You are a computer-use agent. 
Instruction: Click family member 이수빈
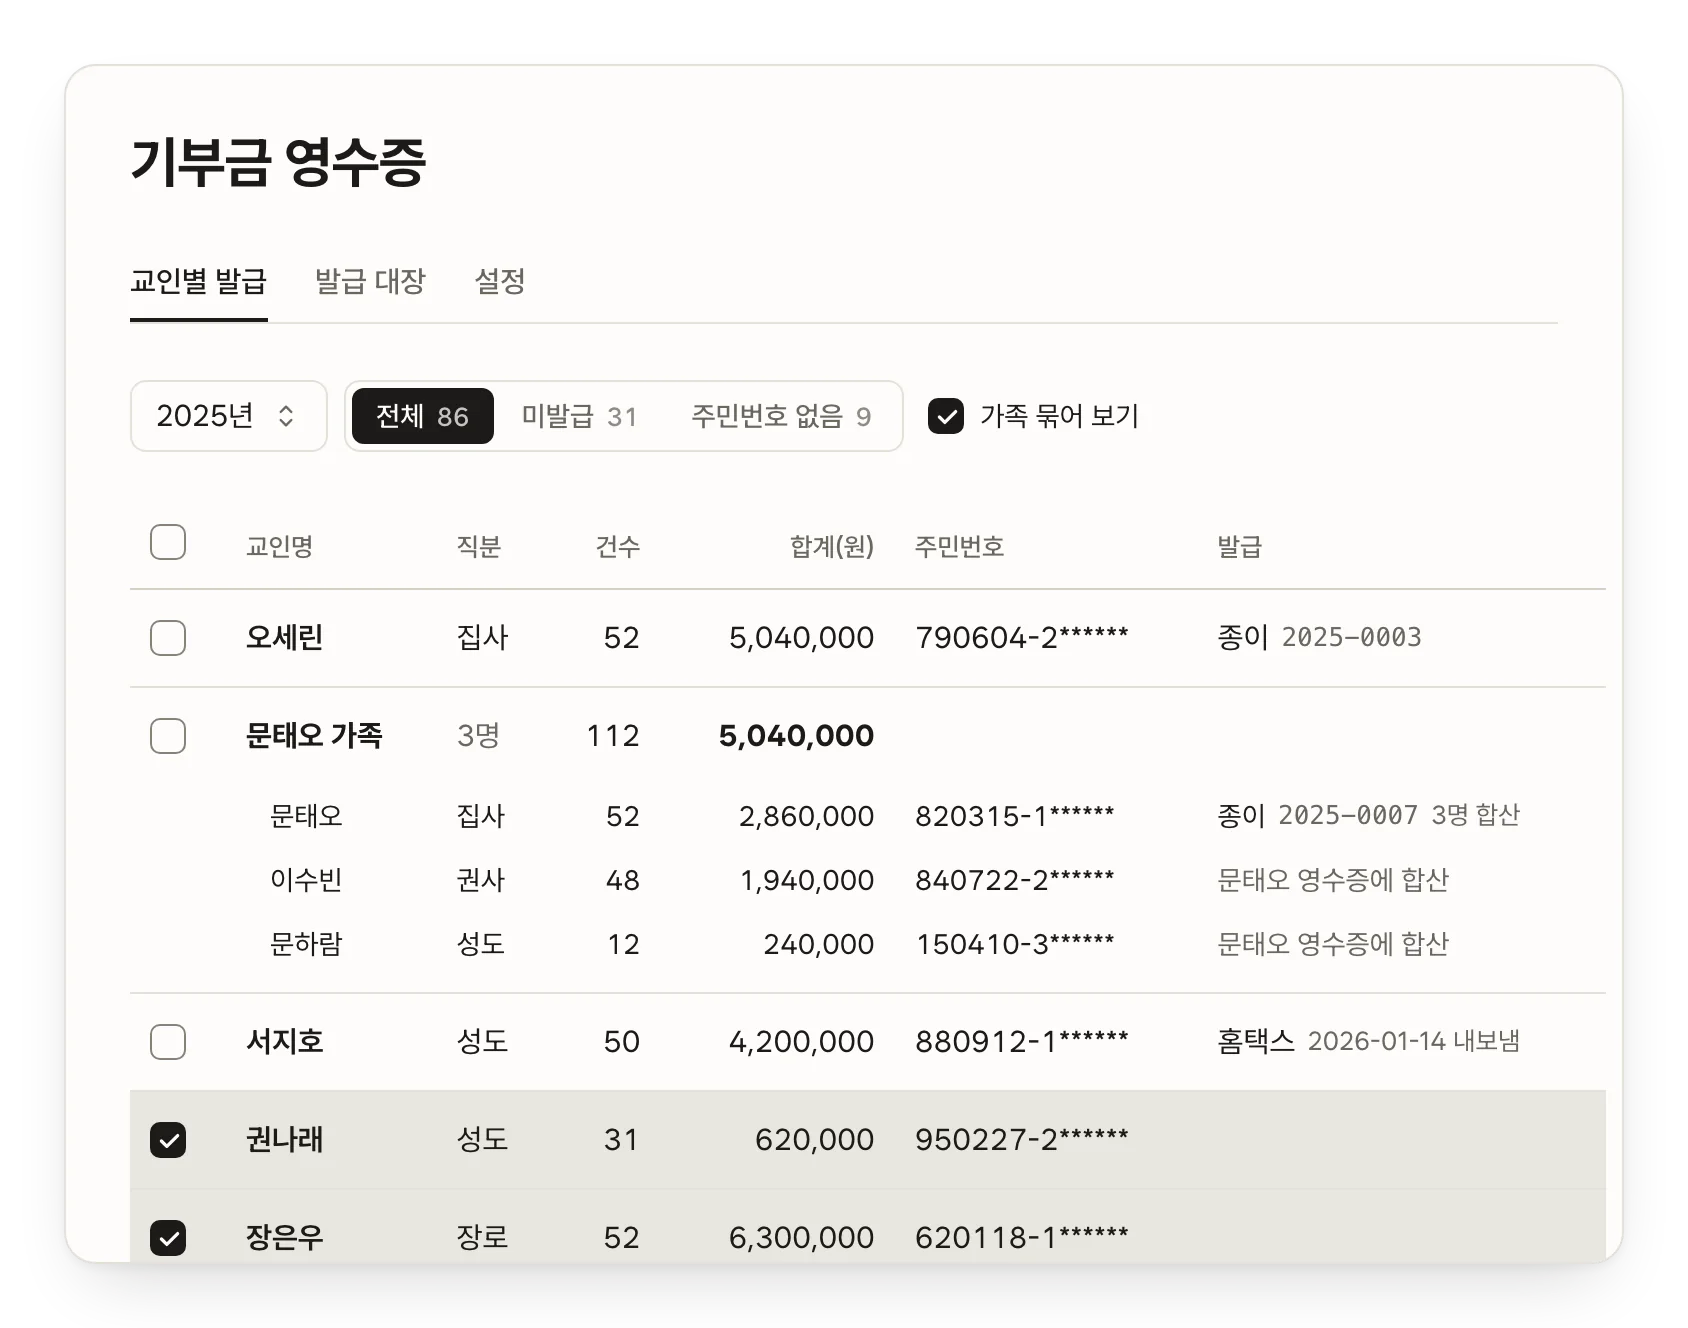coord(306,880)
